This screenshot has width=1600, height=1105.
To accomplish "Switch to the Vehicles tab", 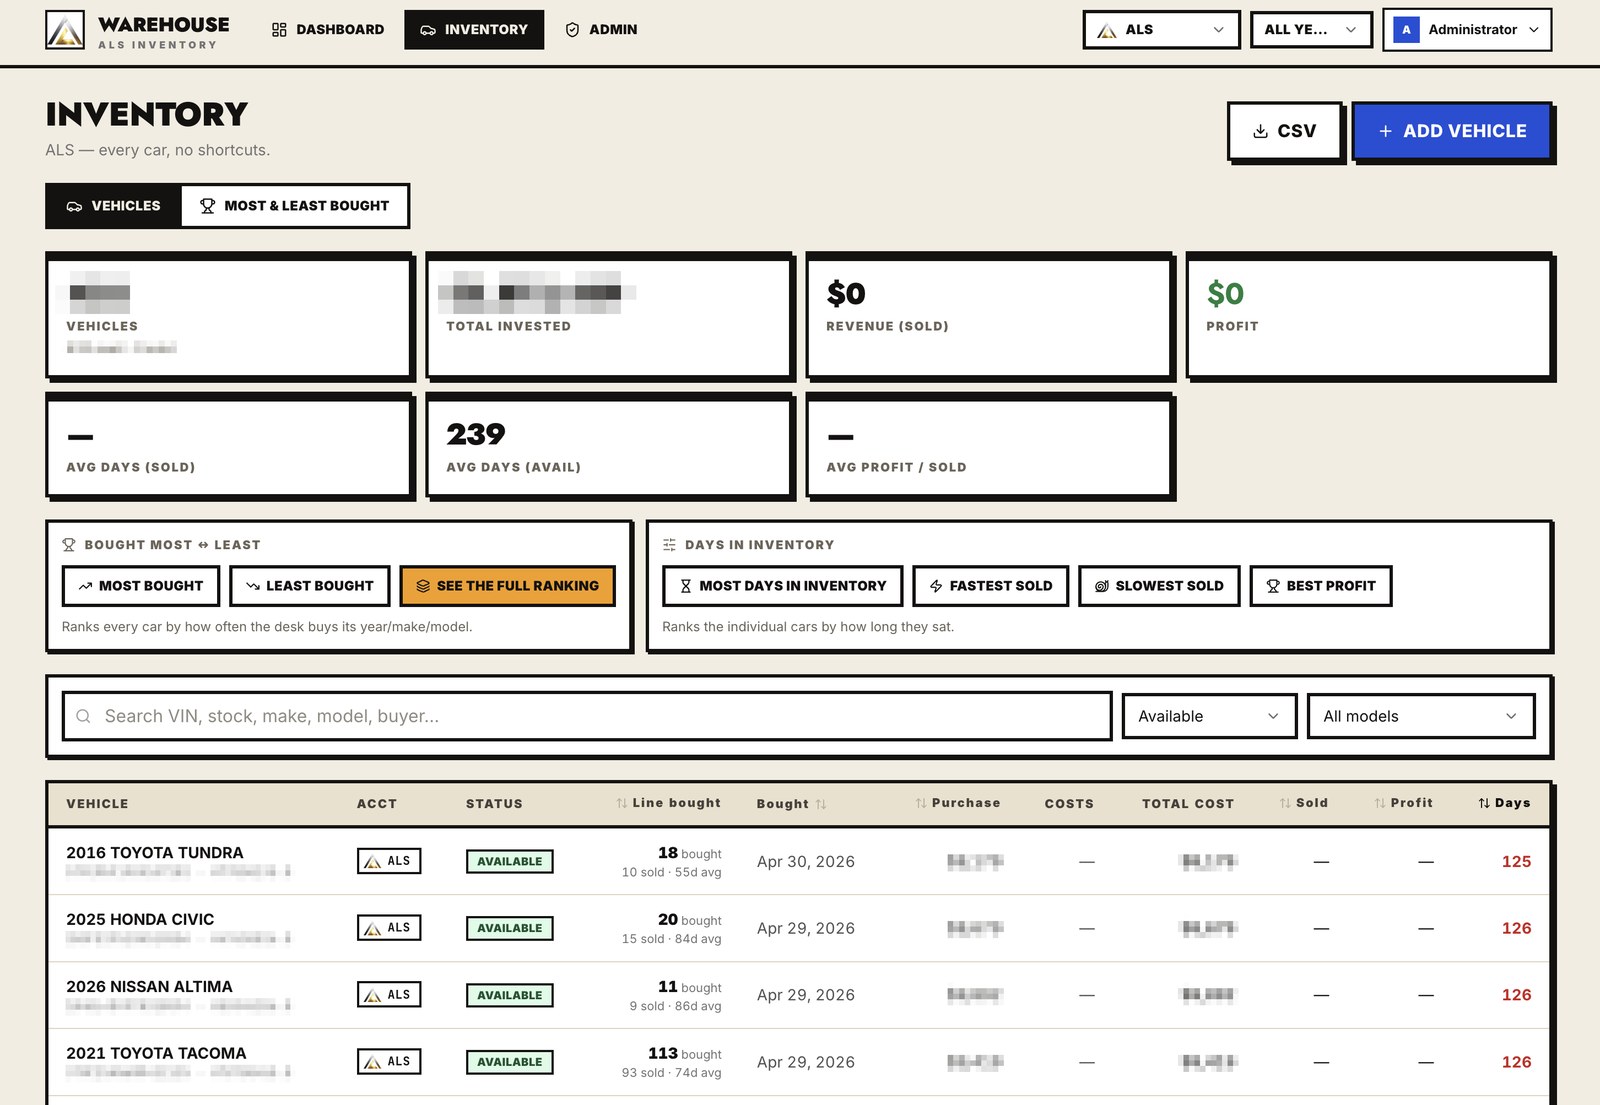I will click(x=114, y=206).
